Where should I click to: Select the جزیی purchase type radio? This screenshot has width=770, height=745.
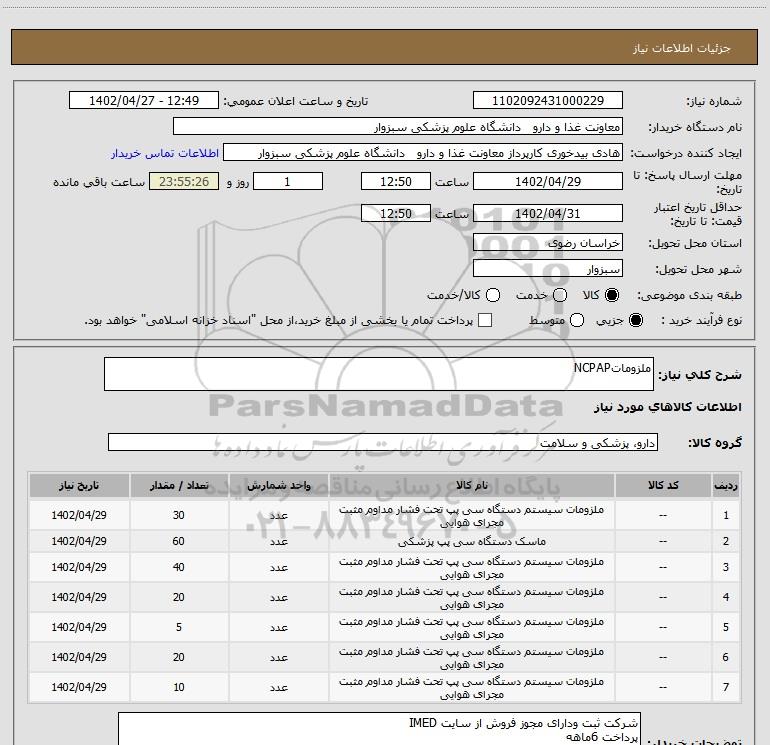click(635, 320)
